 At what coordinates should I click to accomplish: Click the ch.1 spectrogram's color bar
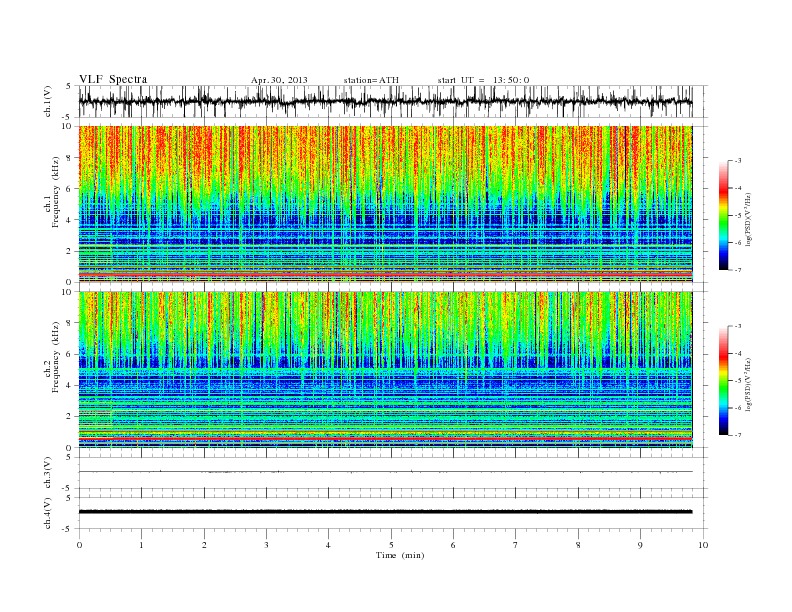[x=723, y=215]
